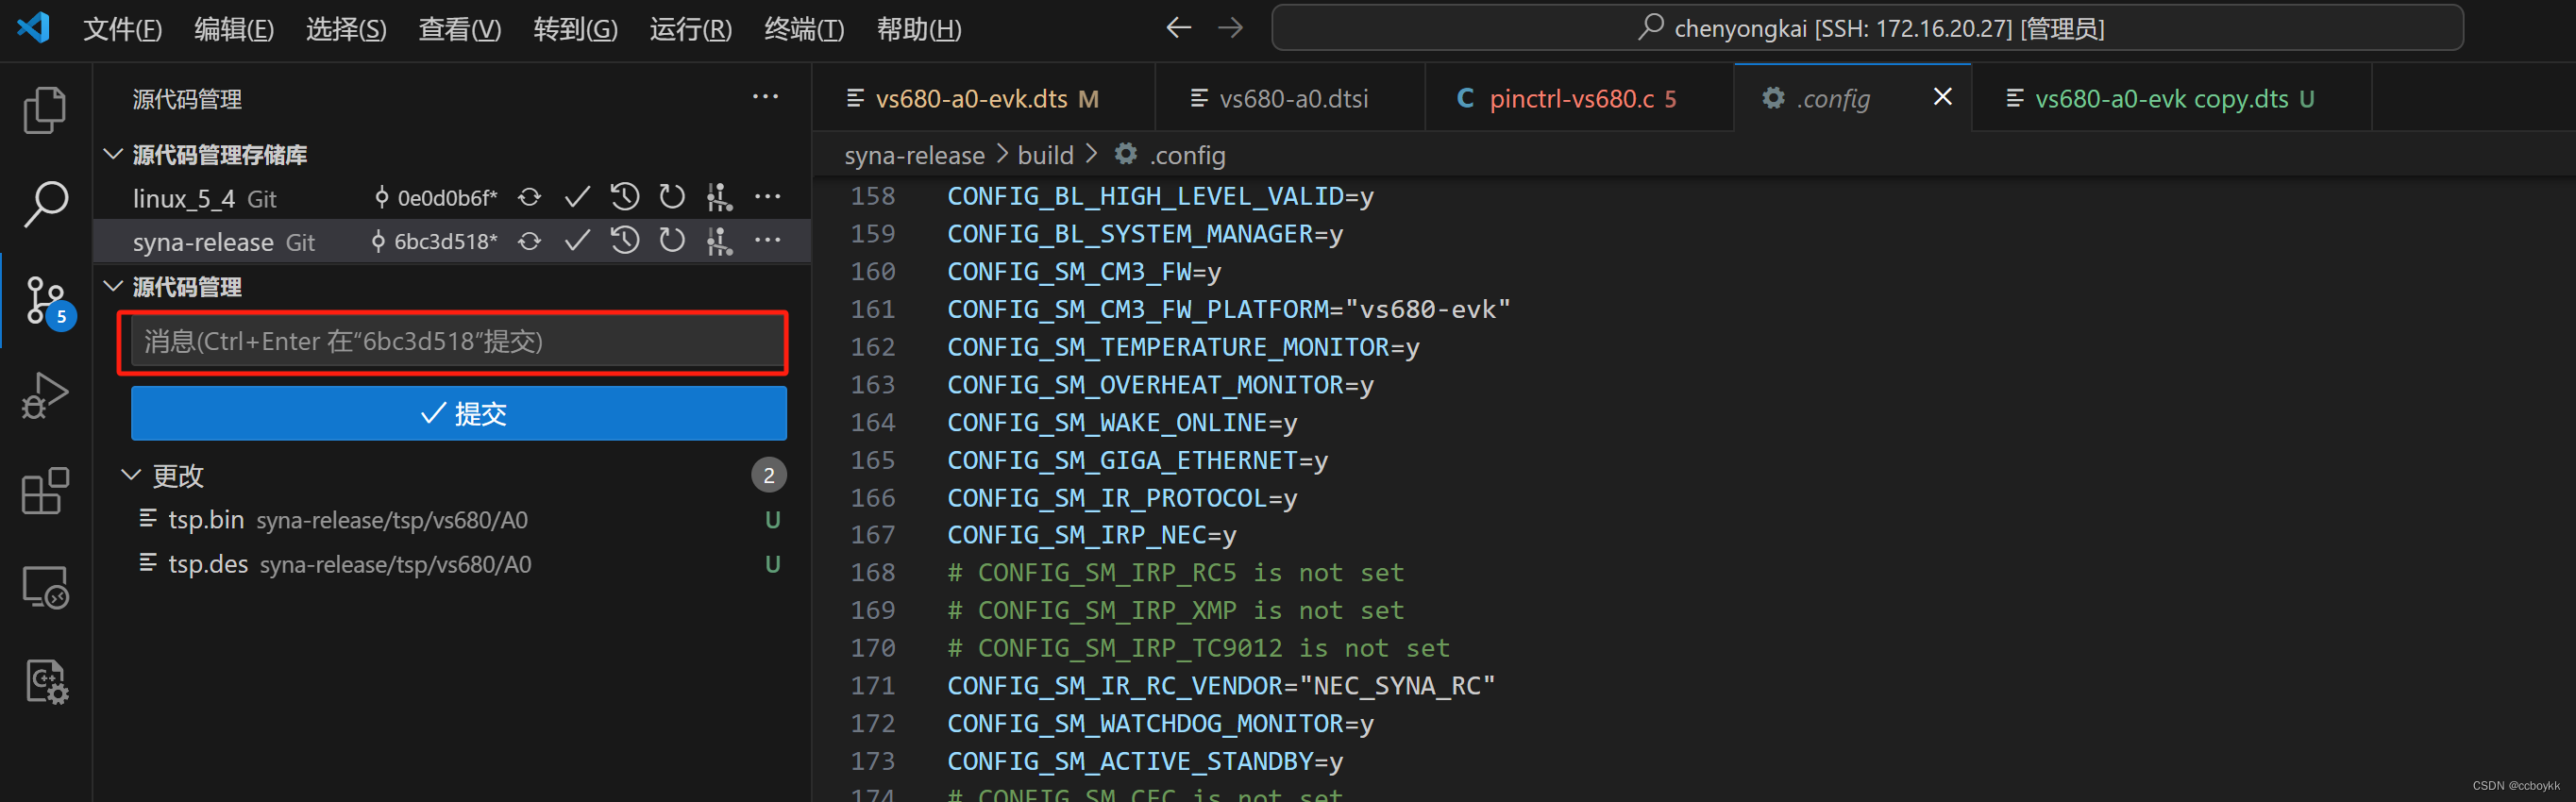The height and width of the screenshot is (802, 2576).
Task: Click the command center search box
Action: click(1867, 28)
